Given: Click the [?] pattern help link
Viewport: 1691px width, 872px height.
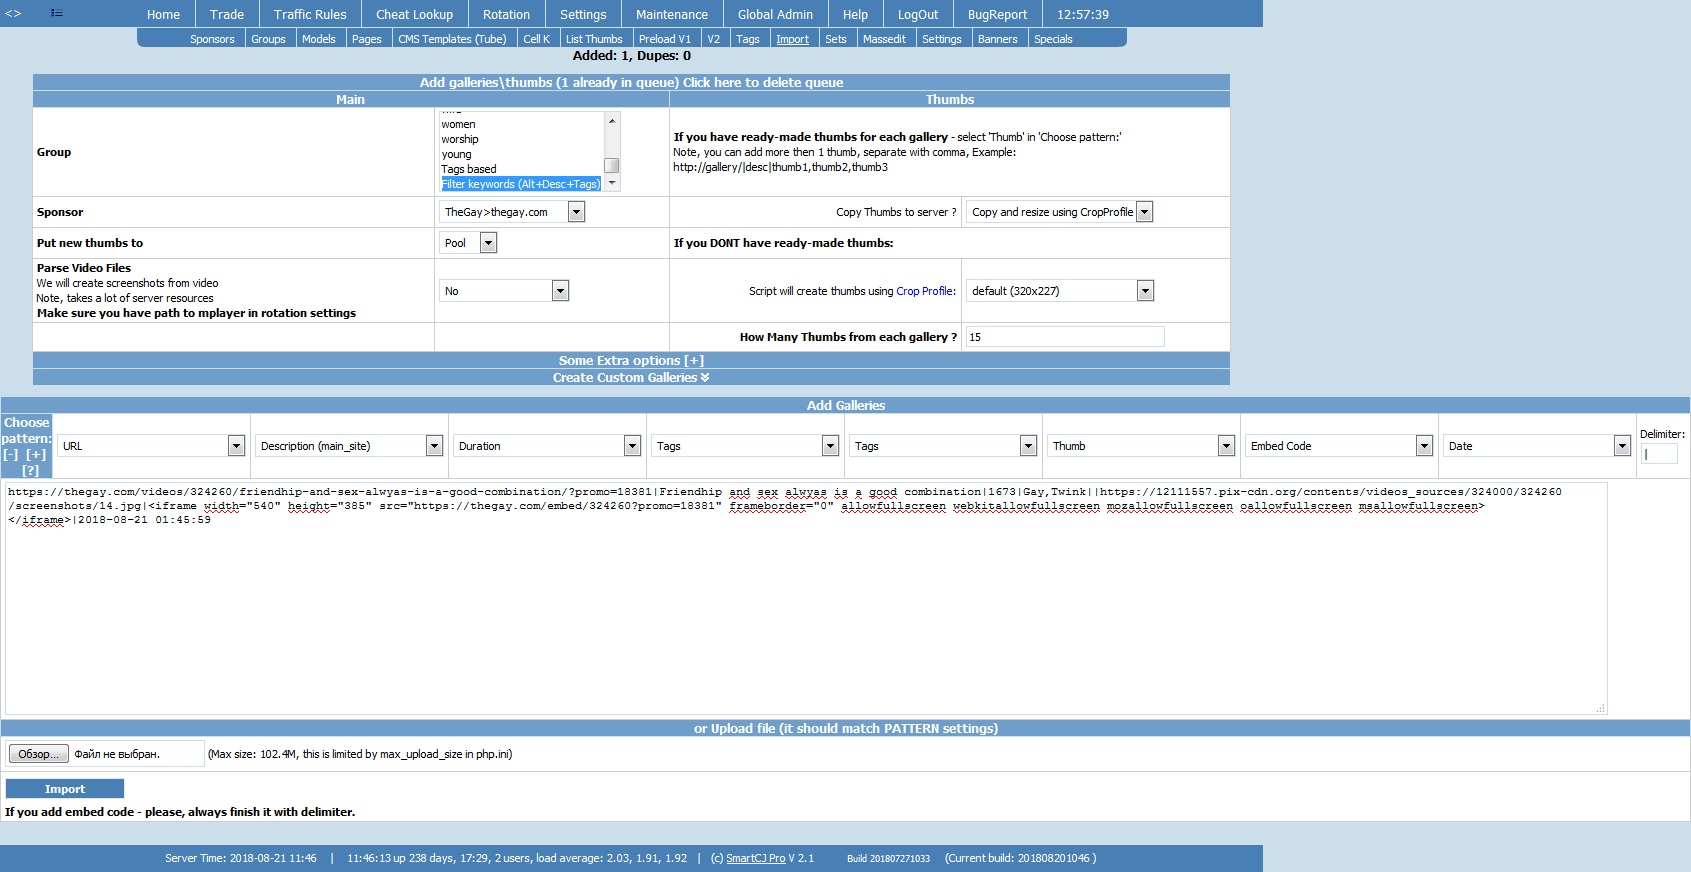Looking at the screenshot, I should tap(30, 470).
